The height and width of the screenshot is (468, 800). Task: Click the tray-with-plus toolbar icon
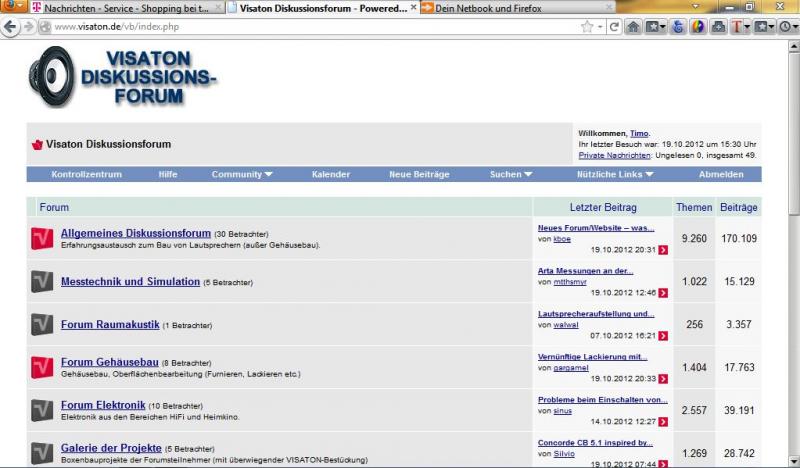[x=718, y=27]
